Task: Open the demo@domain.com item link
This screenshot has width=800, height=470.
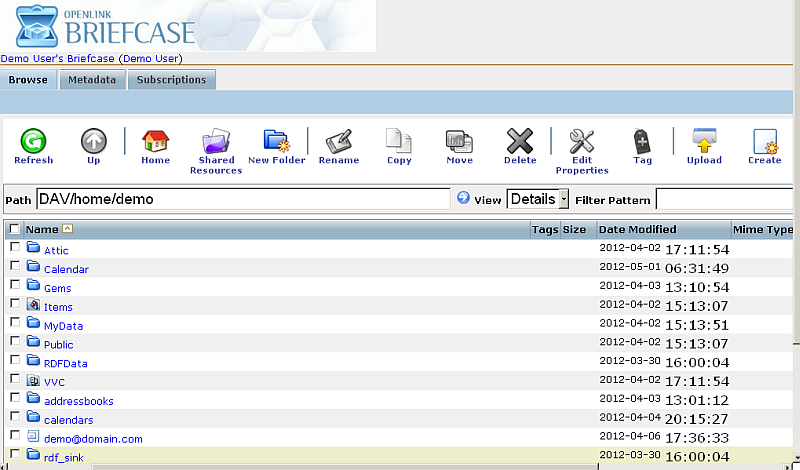Action: point(93,439)
